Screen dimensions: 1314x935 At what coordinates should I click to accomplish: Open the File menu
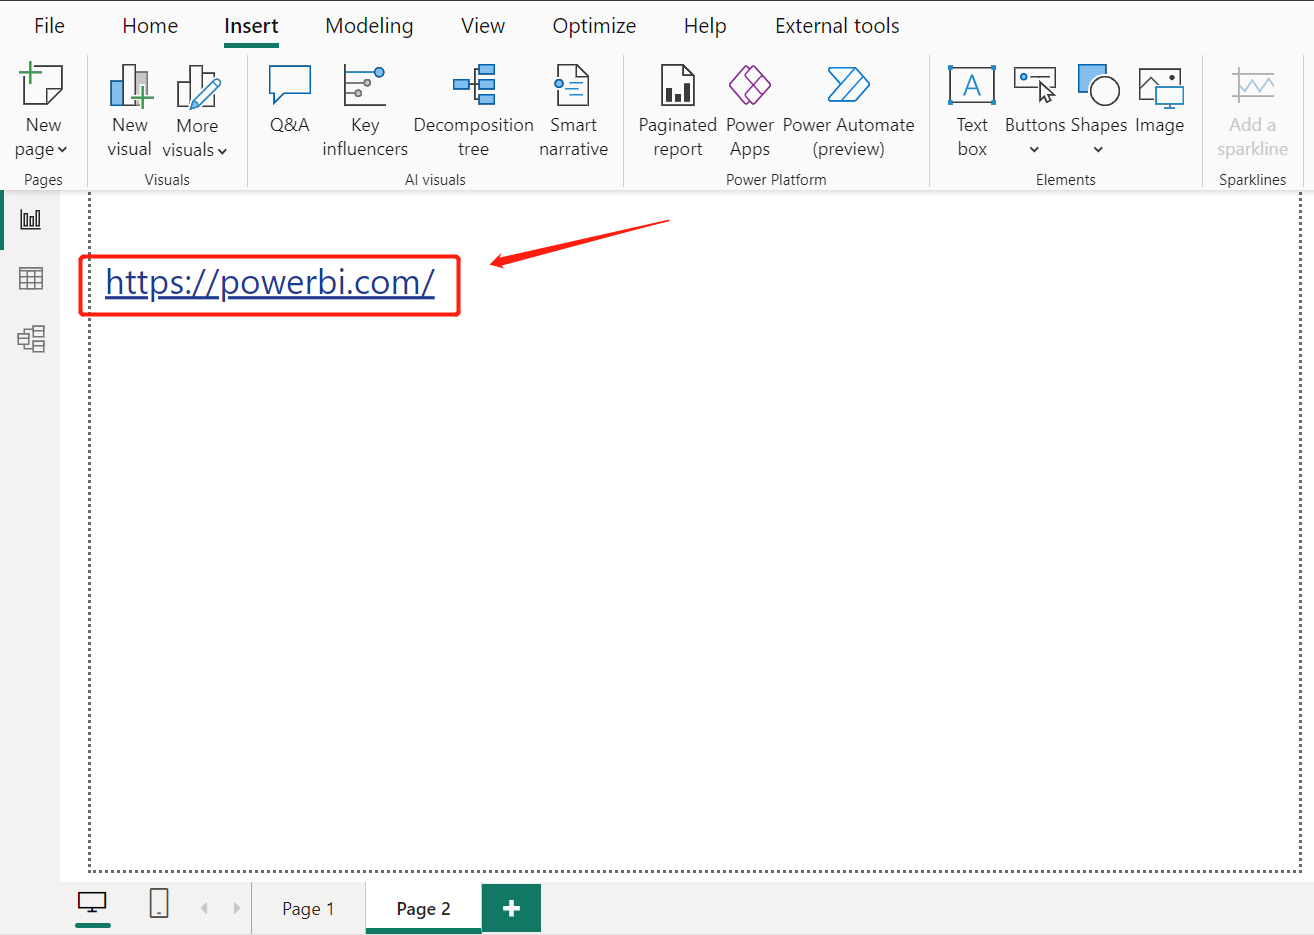click(x=49, y=26)
